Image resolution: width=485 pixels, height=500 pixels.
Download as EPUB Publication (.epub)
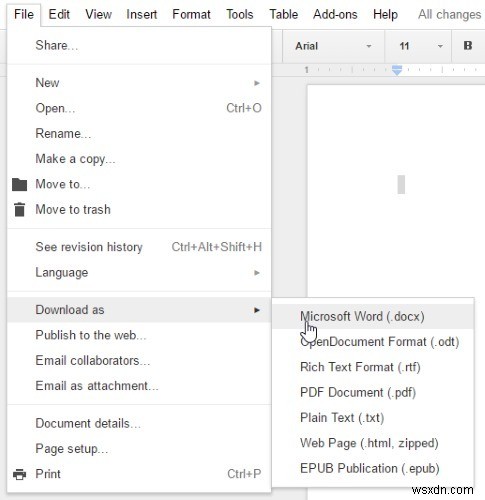(x=373, y=468)
